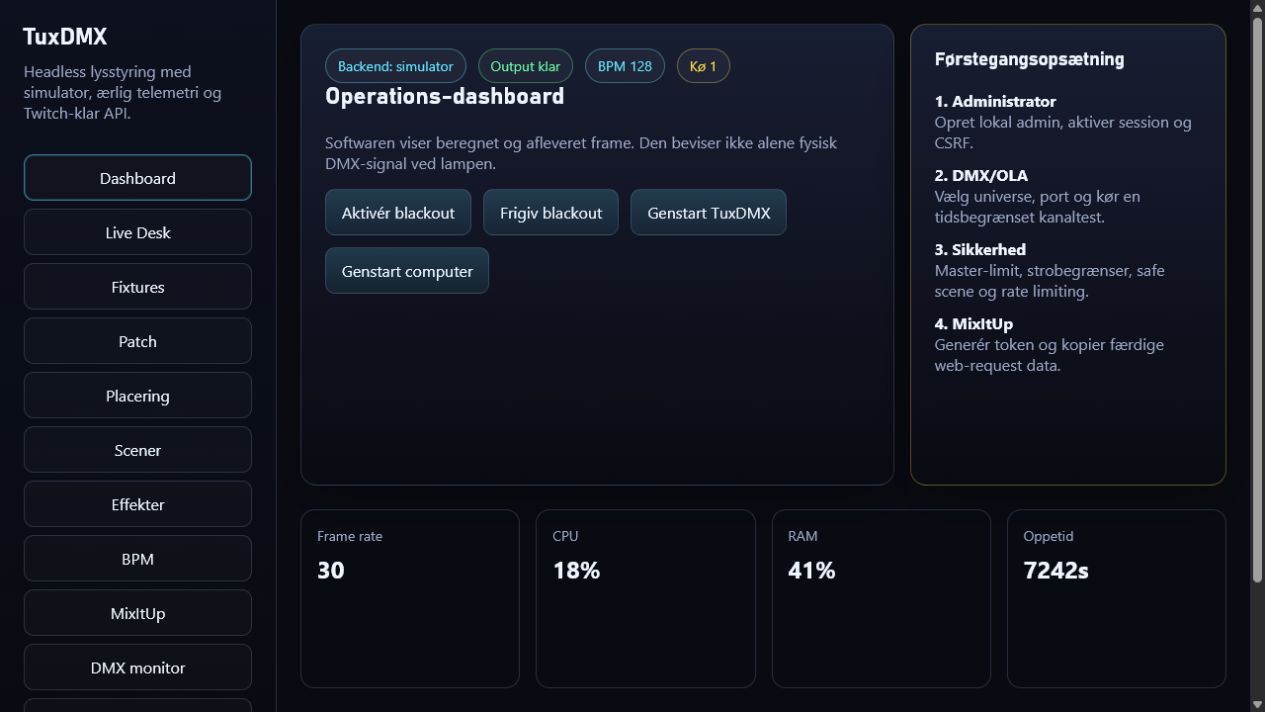Image resolution: width=1265 pixels, height=712 pixels.
Task: Click the scrollbar up arrow
Action: [1257, 7]
